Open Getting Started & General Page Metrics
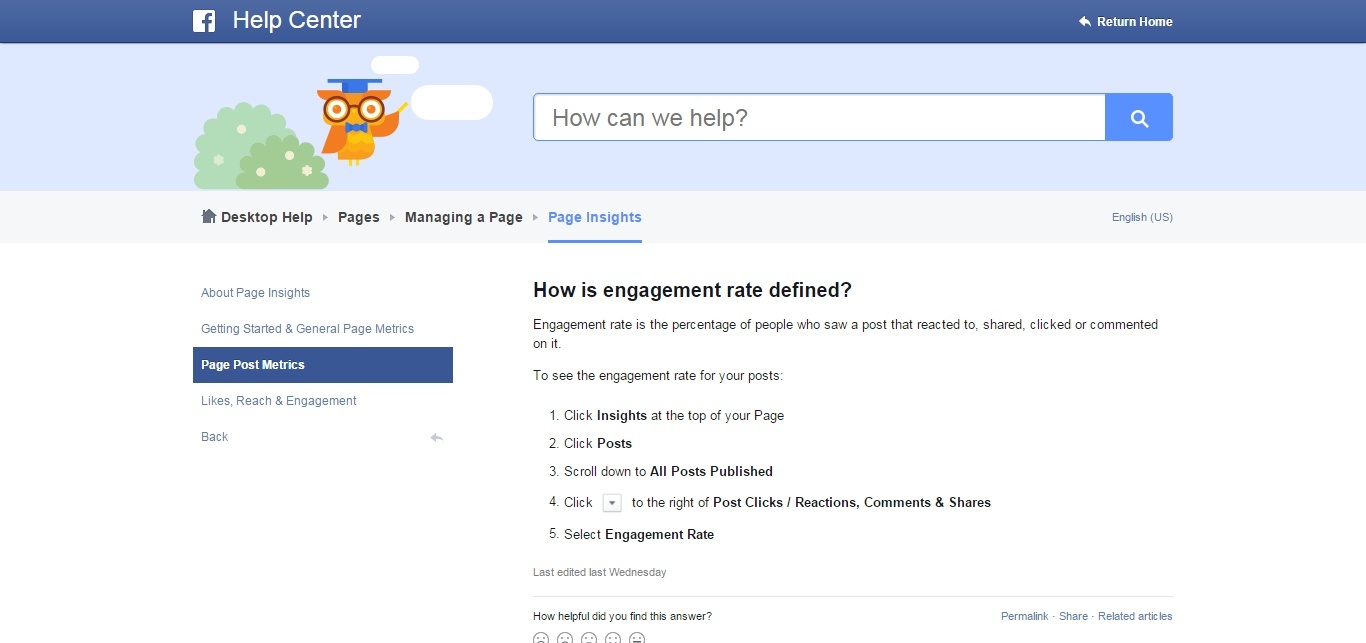 [x=308, y=329]
